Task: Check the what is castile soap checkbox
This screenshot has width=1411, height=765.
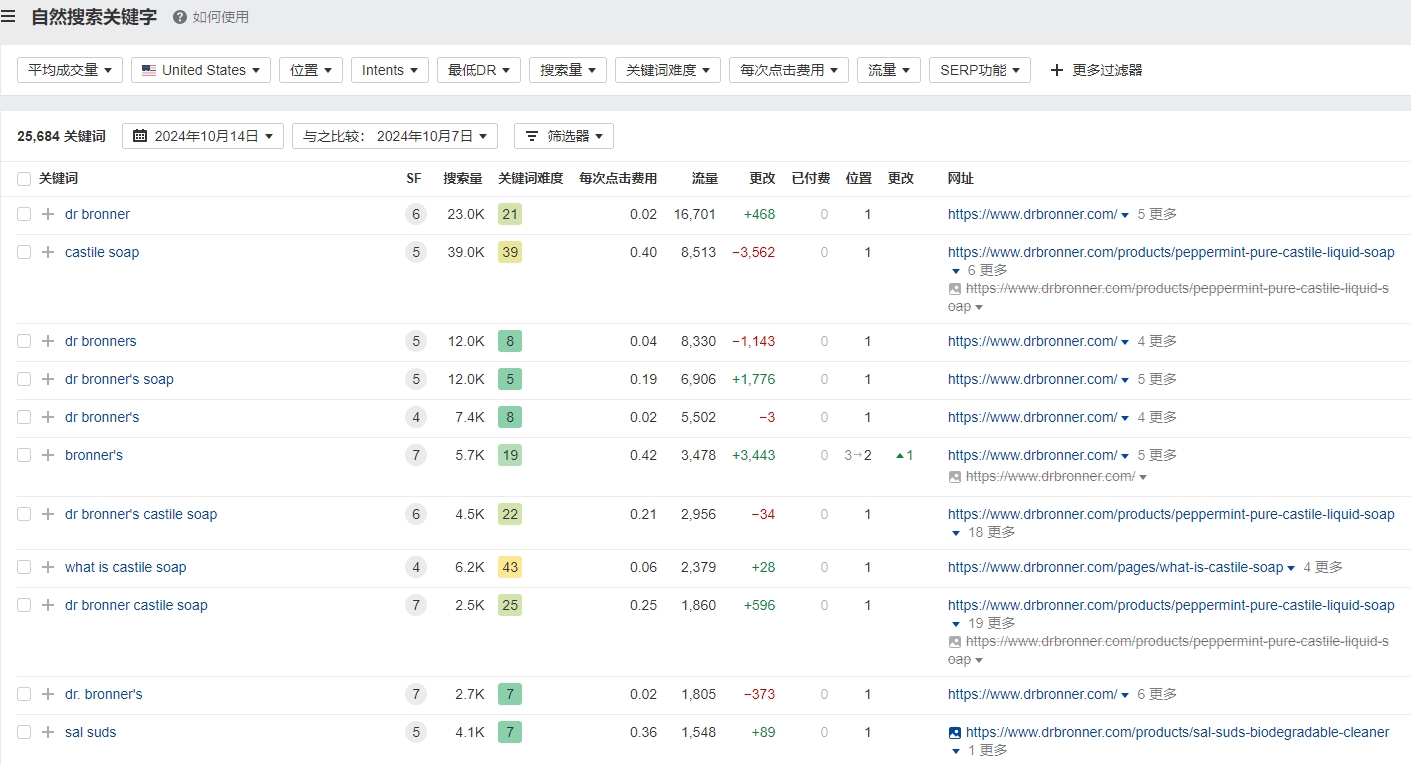Action: (24, 567)
